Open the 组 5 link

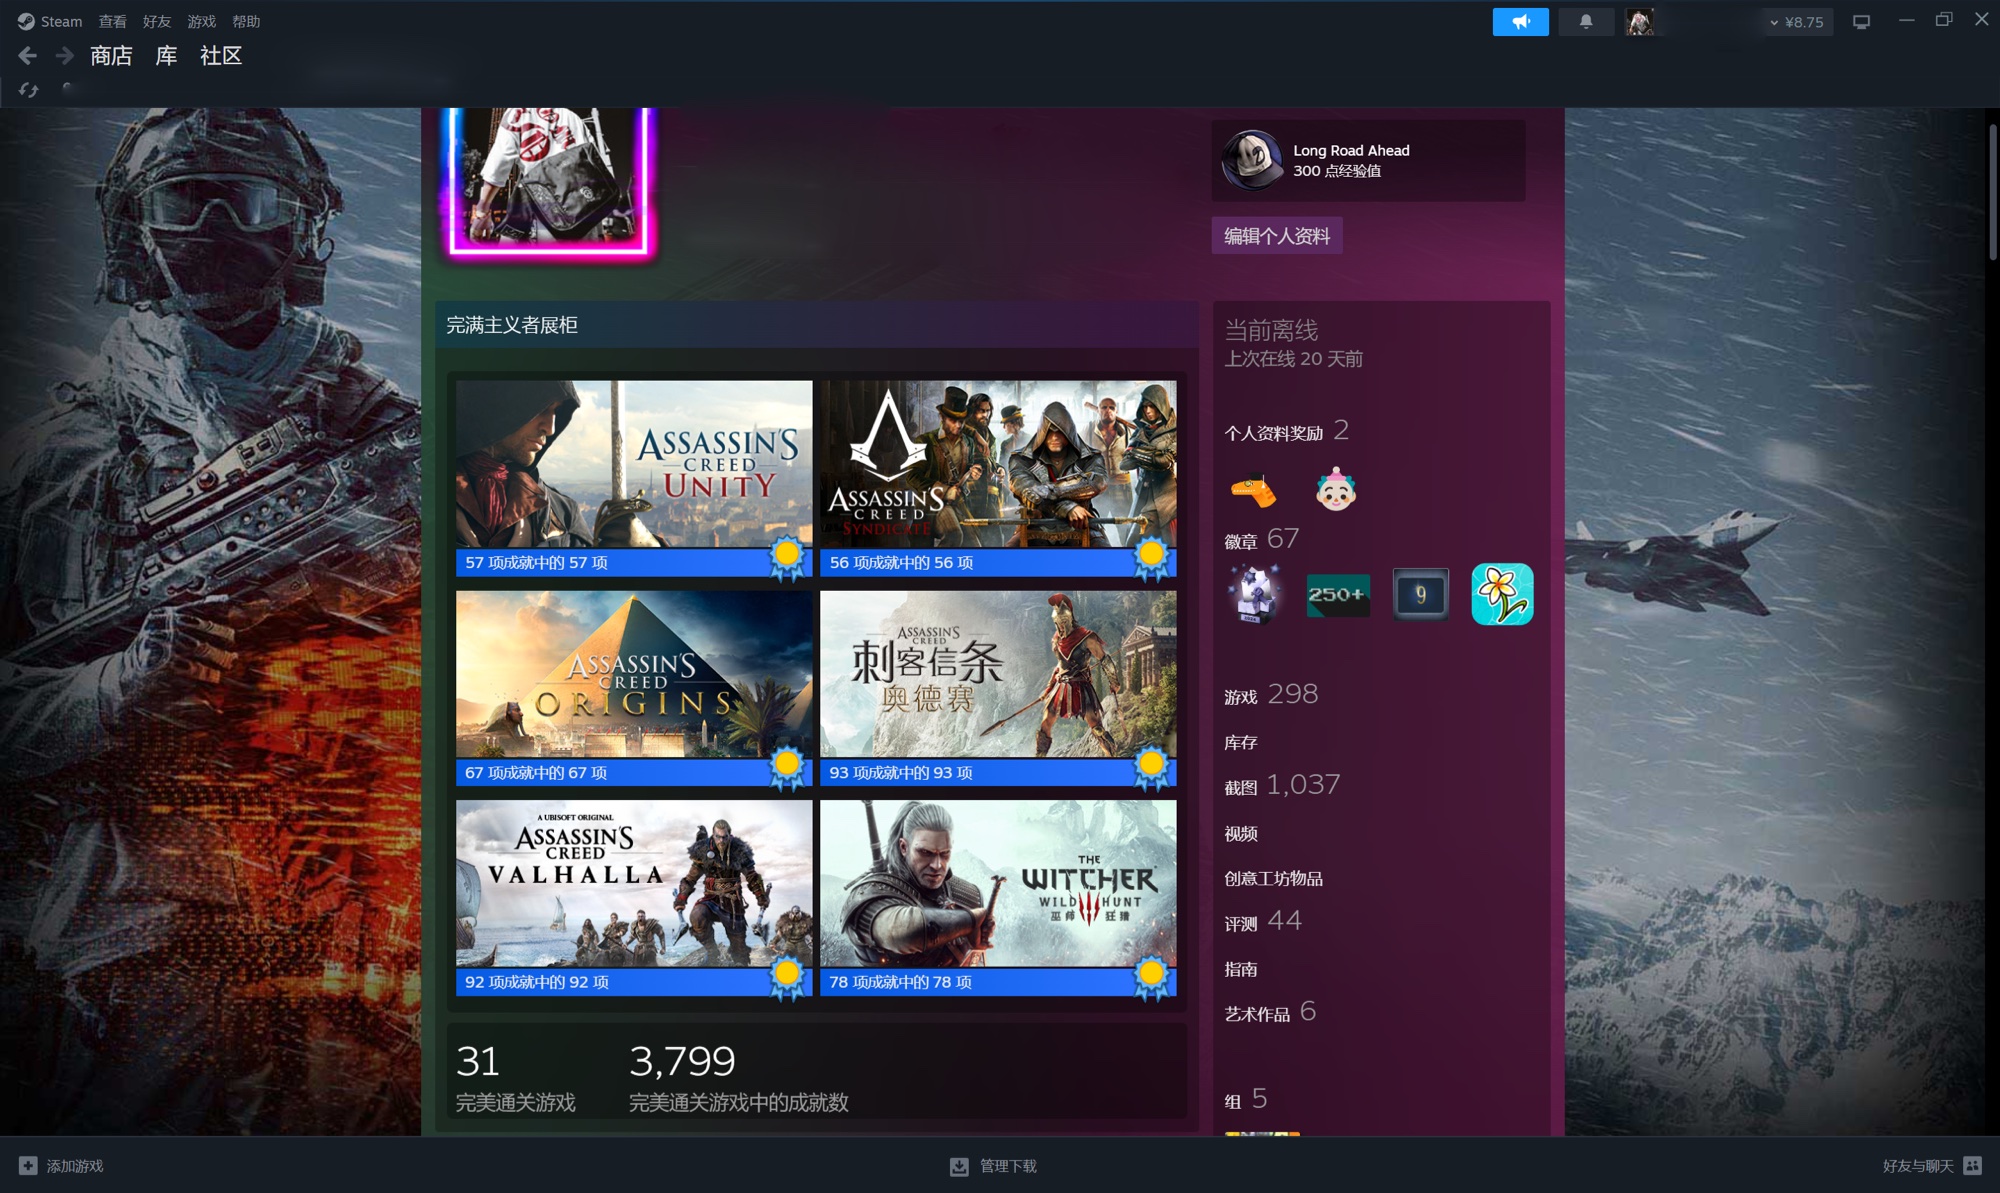click(x=1246, y=1099)
